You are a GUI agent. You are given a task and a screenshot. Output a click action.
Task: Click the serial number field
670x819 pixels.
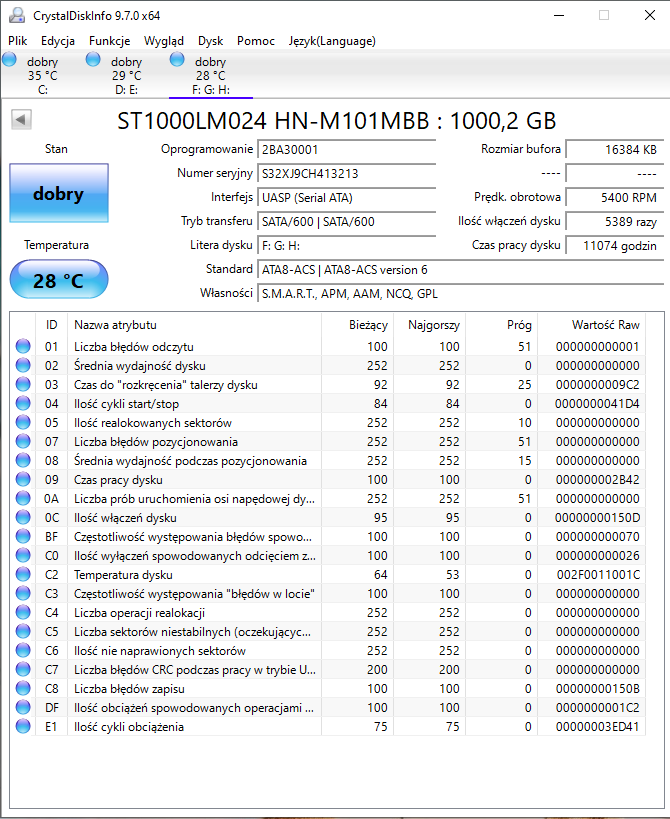(x=346, y=173)
